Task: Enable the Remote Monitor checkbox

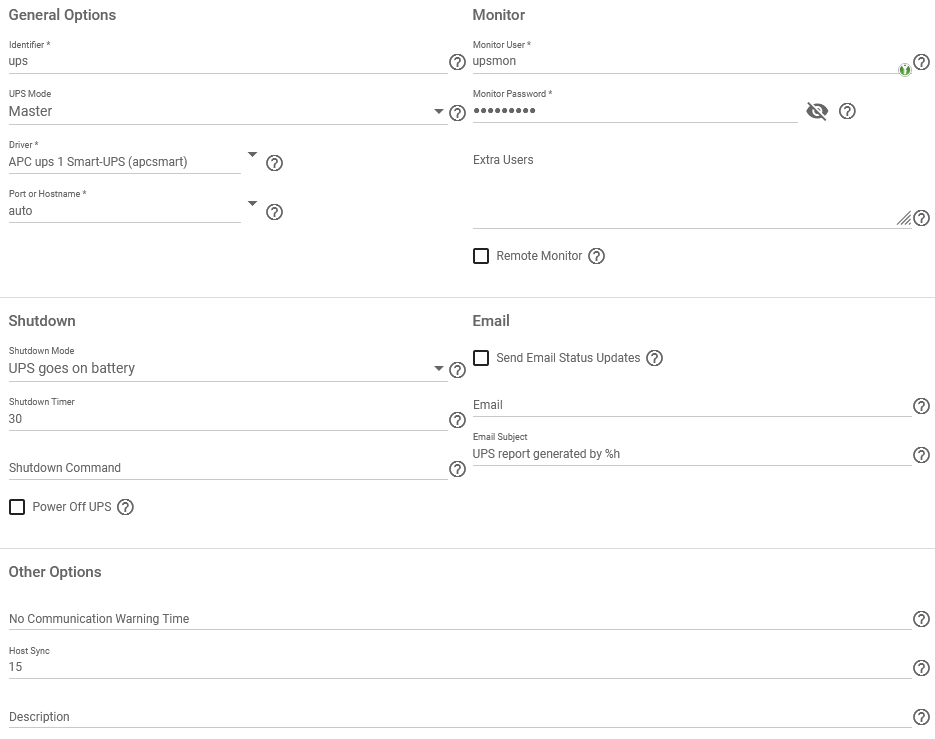Action: 481,256
